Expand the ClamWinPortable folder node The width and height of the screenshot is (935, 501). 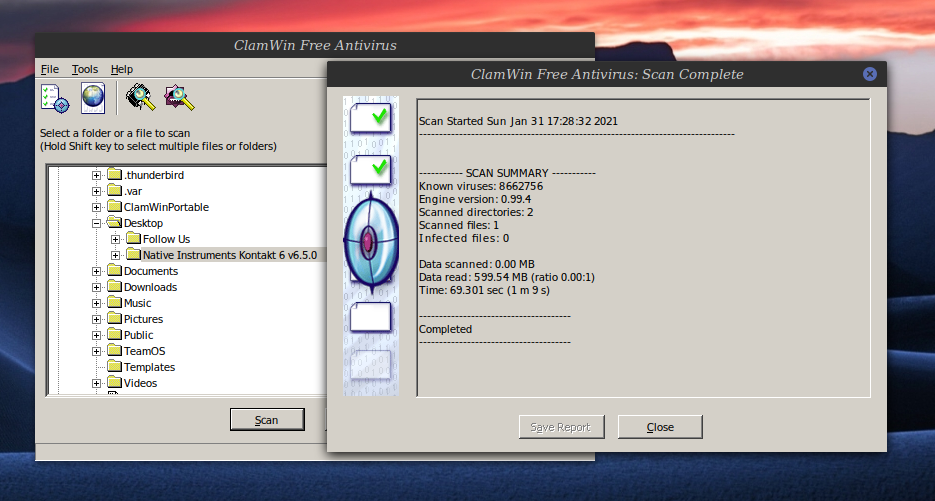pos(96,208)
